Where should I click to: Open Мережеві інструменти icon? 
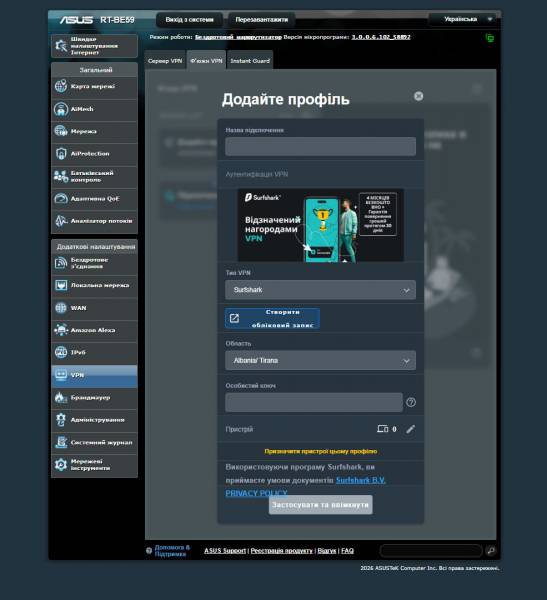pos(61,465)
